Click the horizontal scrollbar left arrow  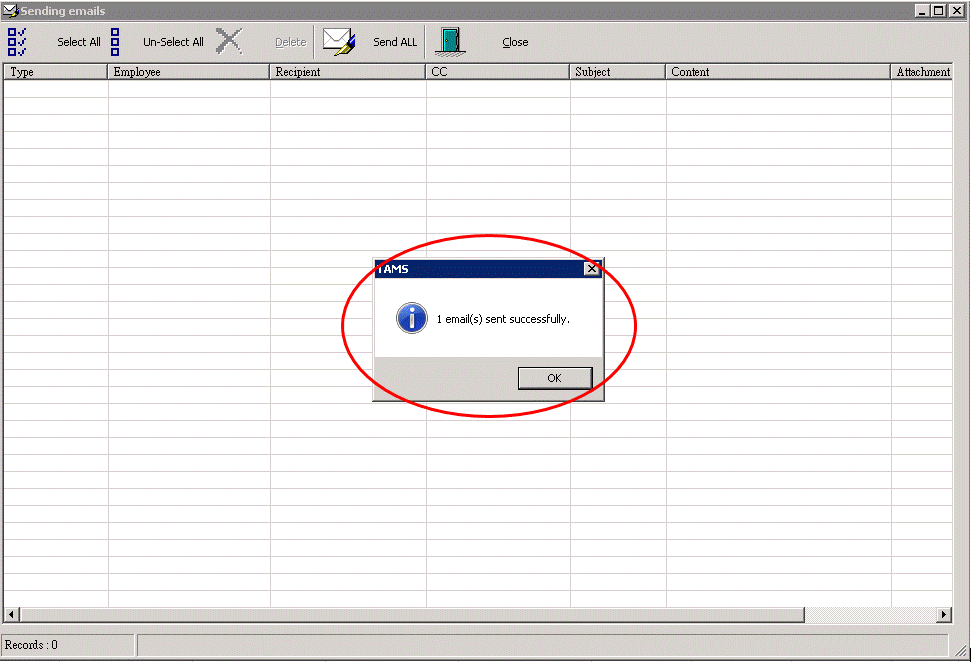11,614
